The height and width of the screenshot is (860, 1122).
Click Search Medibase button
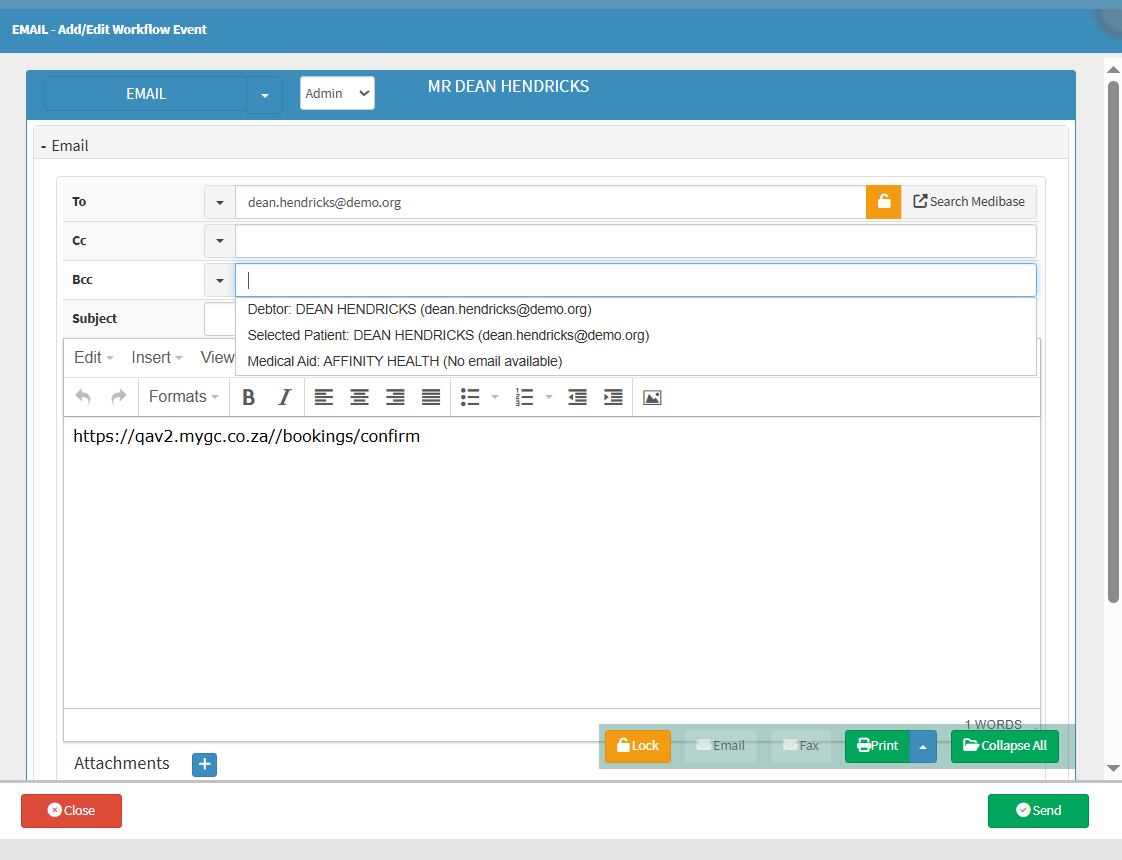pyautogui.click(x=968, y=202)
